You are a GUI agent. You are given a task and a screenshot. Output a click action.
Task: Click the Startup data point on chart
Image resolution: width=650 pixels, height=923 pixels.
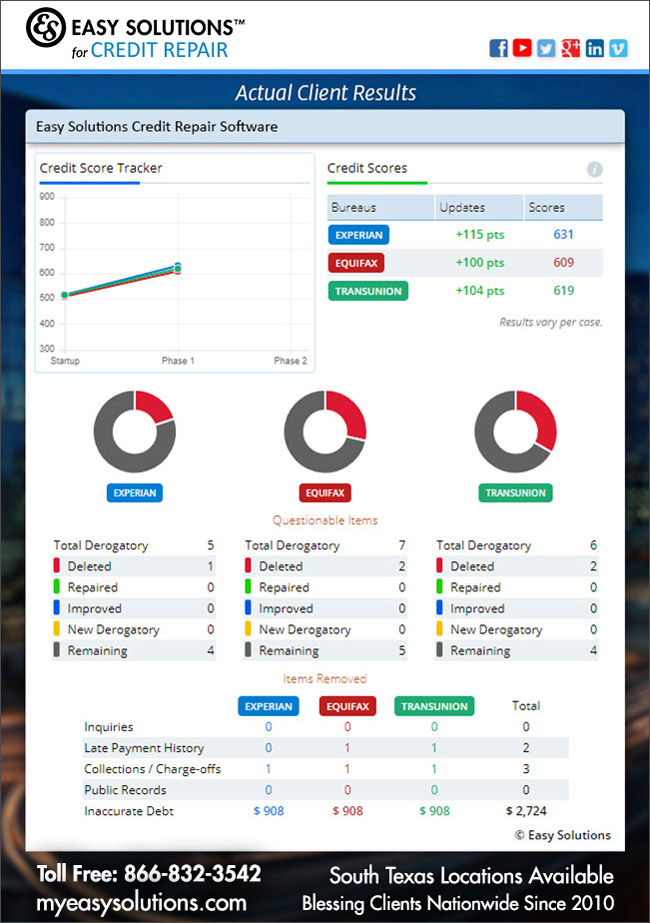point(65,295)
